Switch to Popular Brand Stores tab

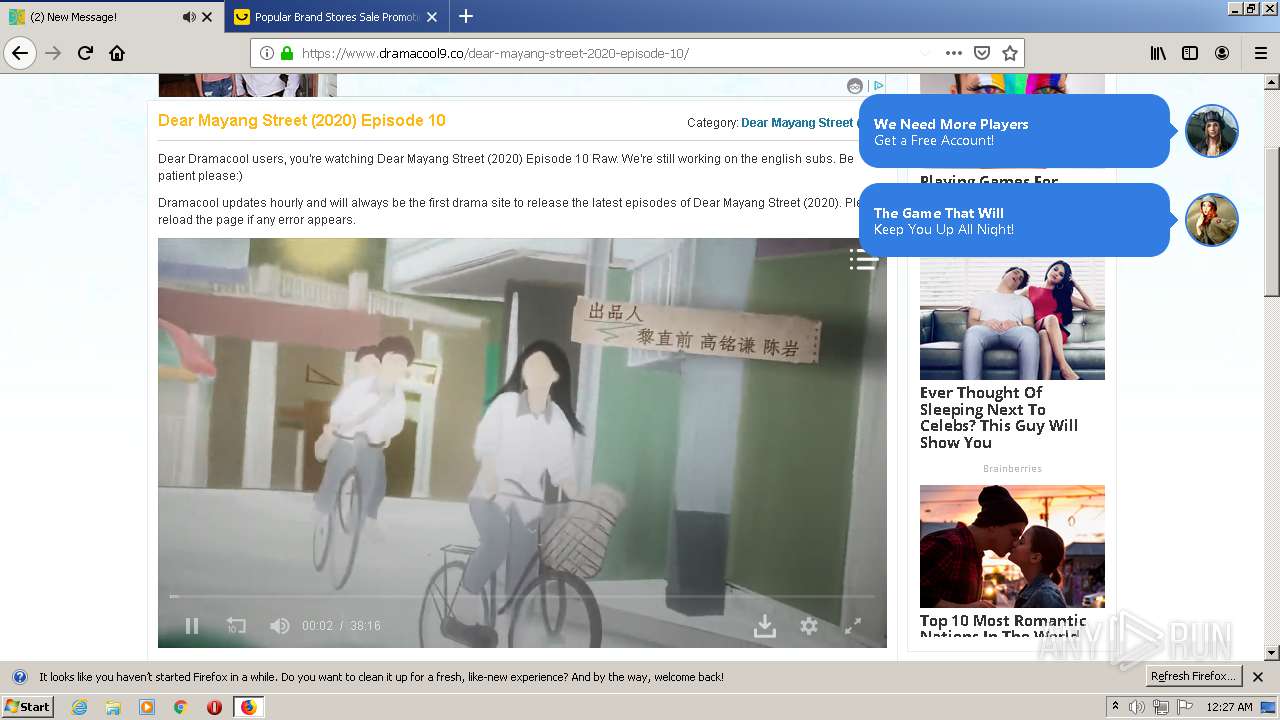pyautogui.click(x=336, y=17)
